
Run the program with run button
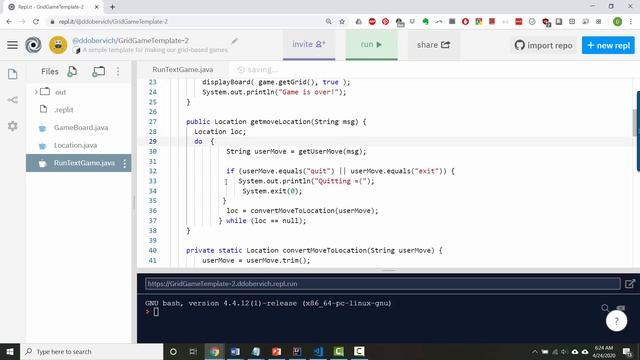[x=371, y=44]
